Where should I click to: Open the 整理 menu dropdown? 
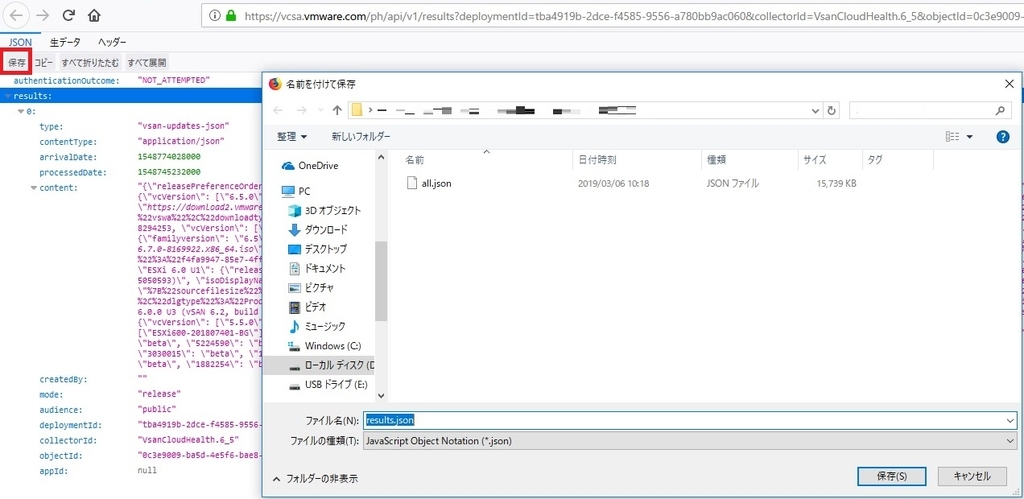click(x=292, y=137)
